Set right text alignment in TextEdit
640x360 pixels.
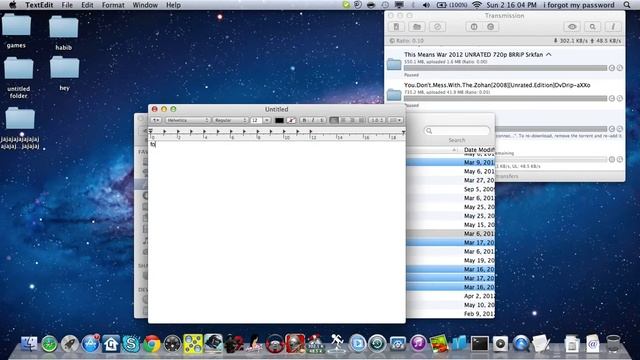pyautogui.click(x=352, y=120)
